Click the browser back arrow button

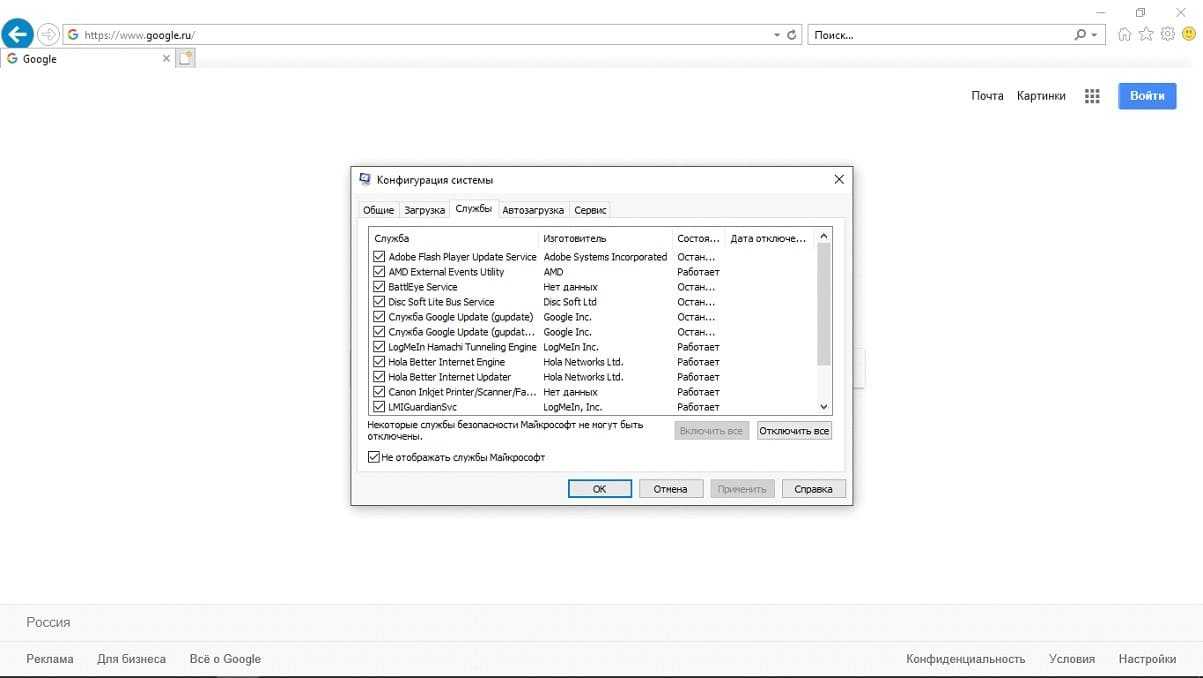pyautogui.click(x=17, y=34)
